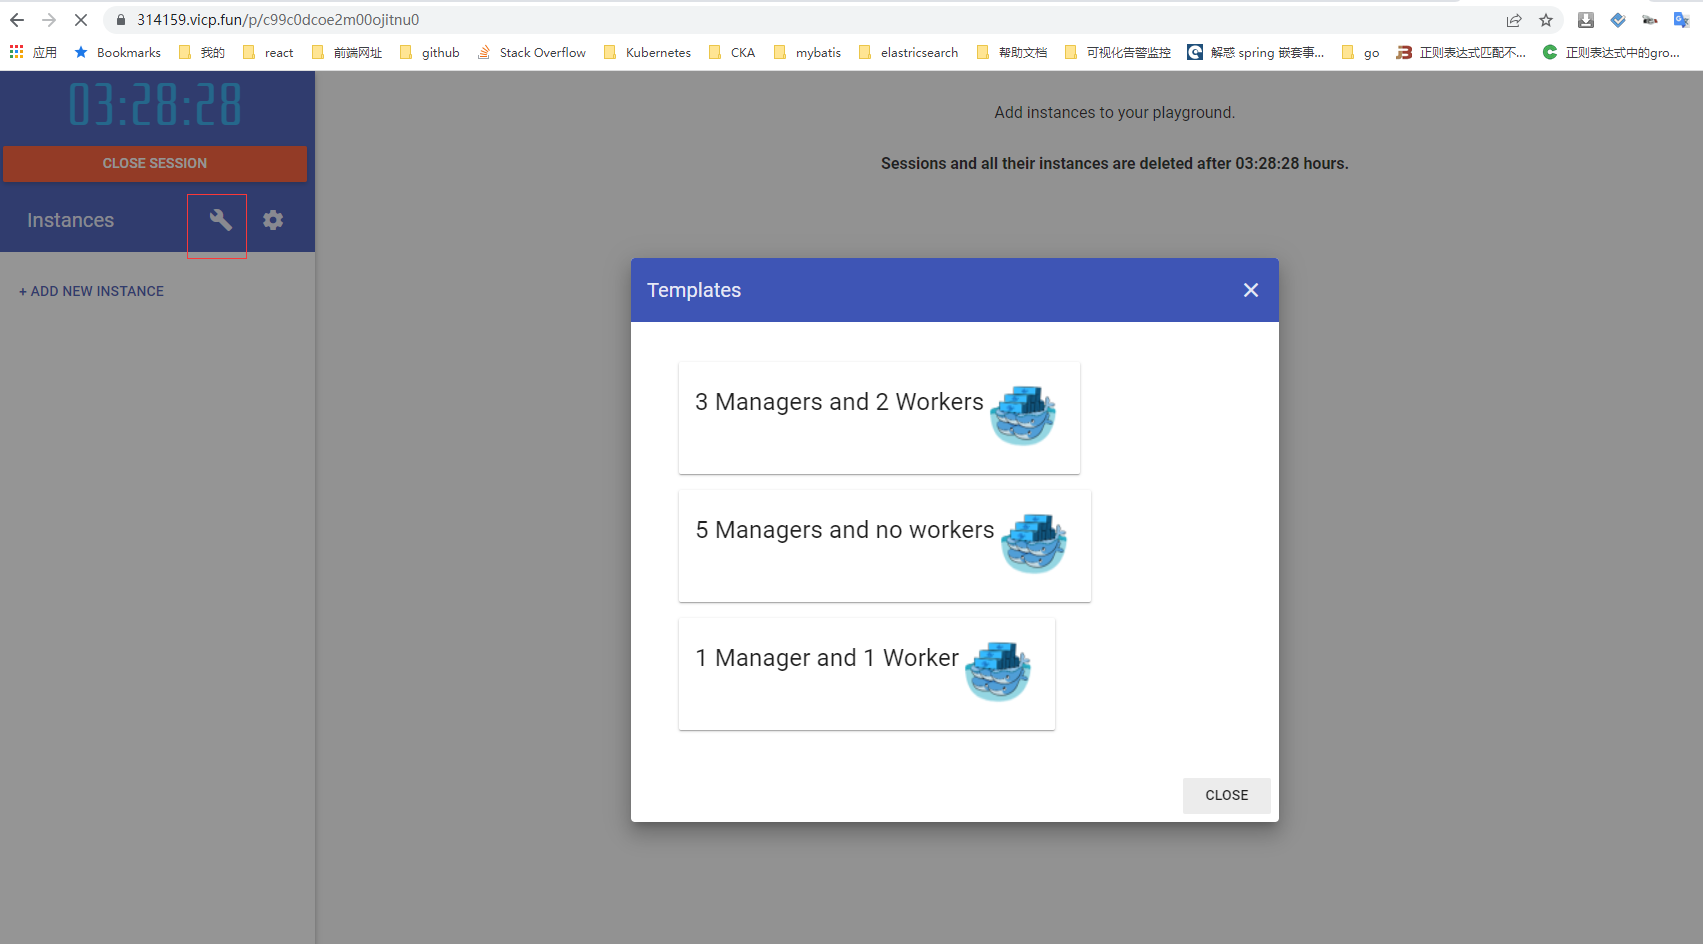The image size is (1703, 944).
Task: Open the CKA bookmarks folder
Action: [731, 52]
